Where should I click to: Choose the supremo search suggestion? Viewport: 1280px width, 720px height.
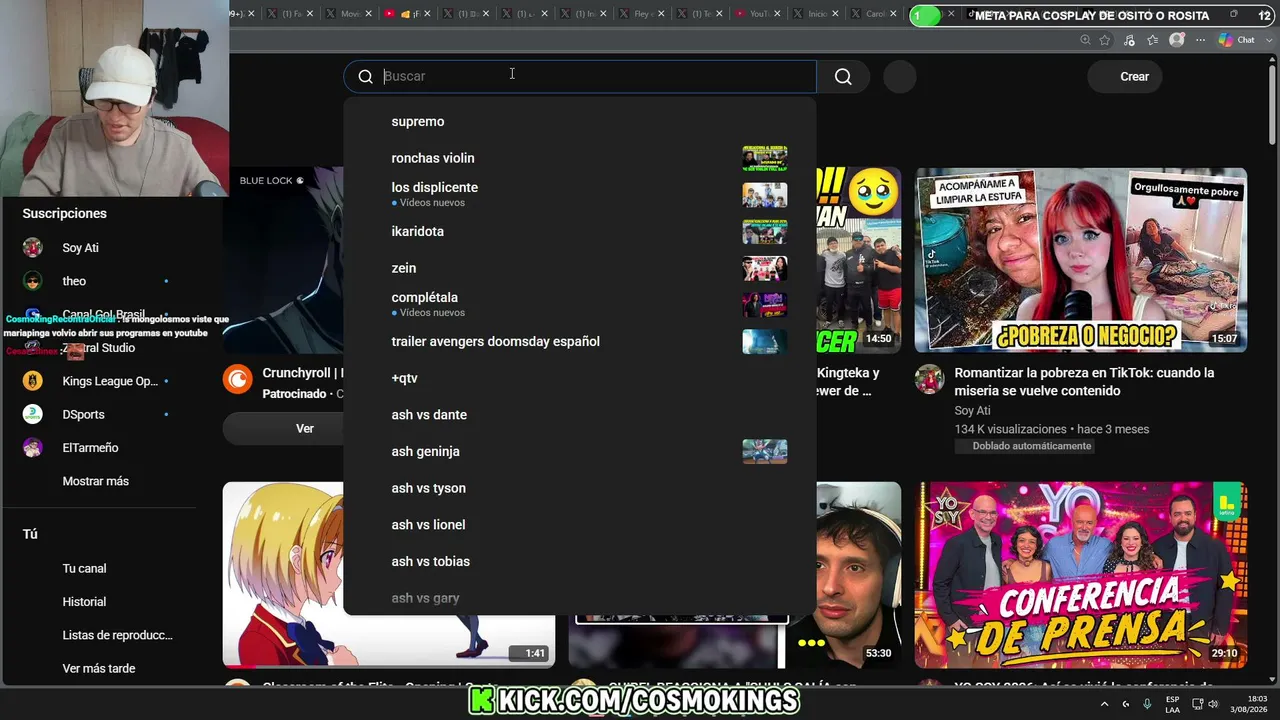(580, 121)
